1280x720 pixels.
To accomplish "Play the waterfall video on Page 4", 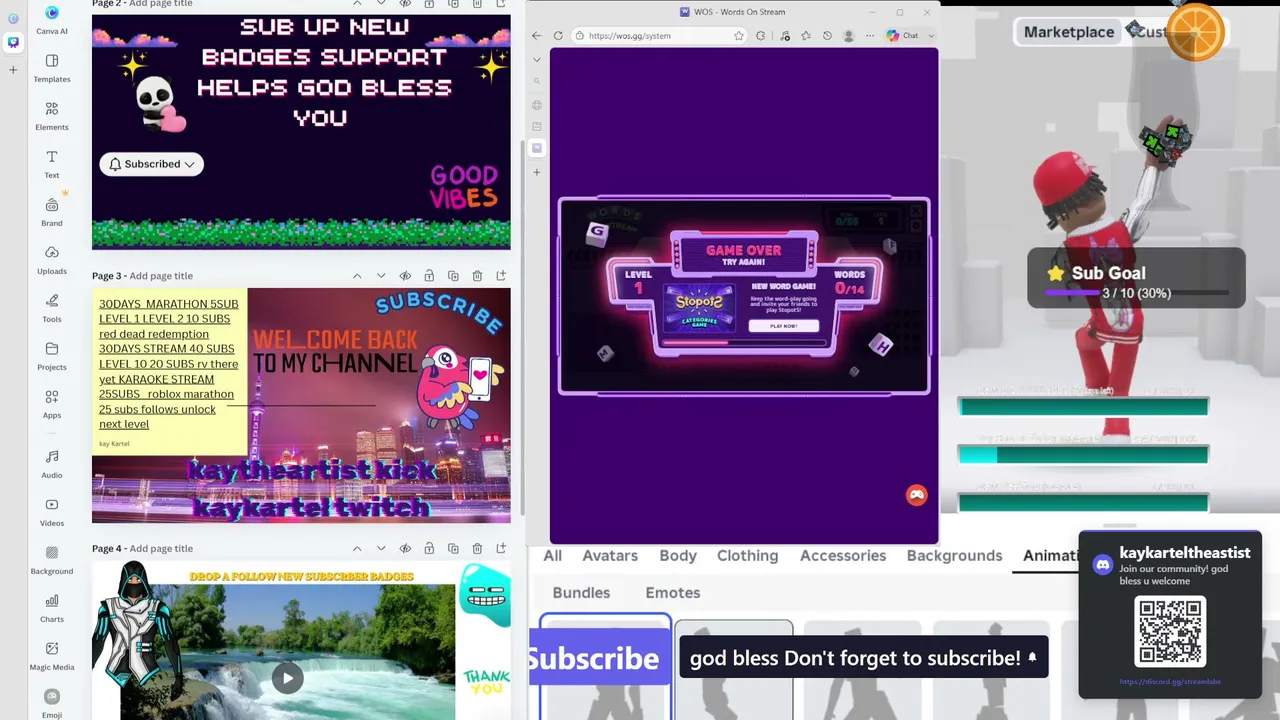I will point(287,678).
